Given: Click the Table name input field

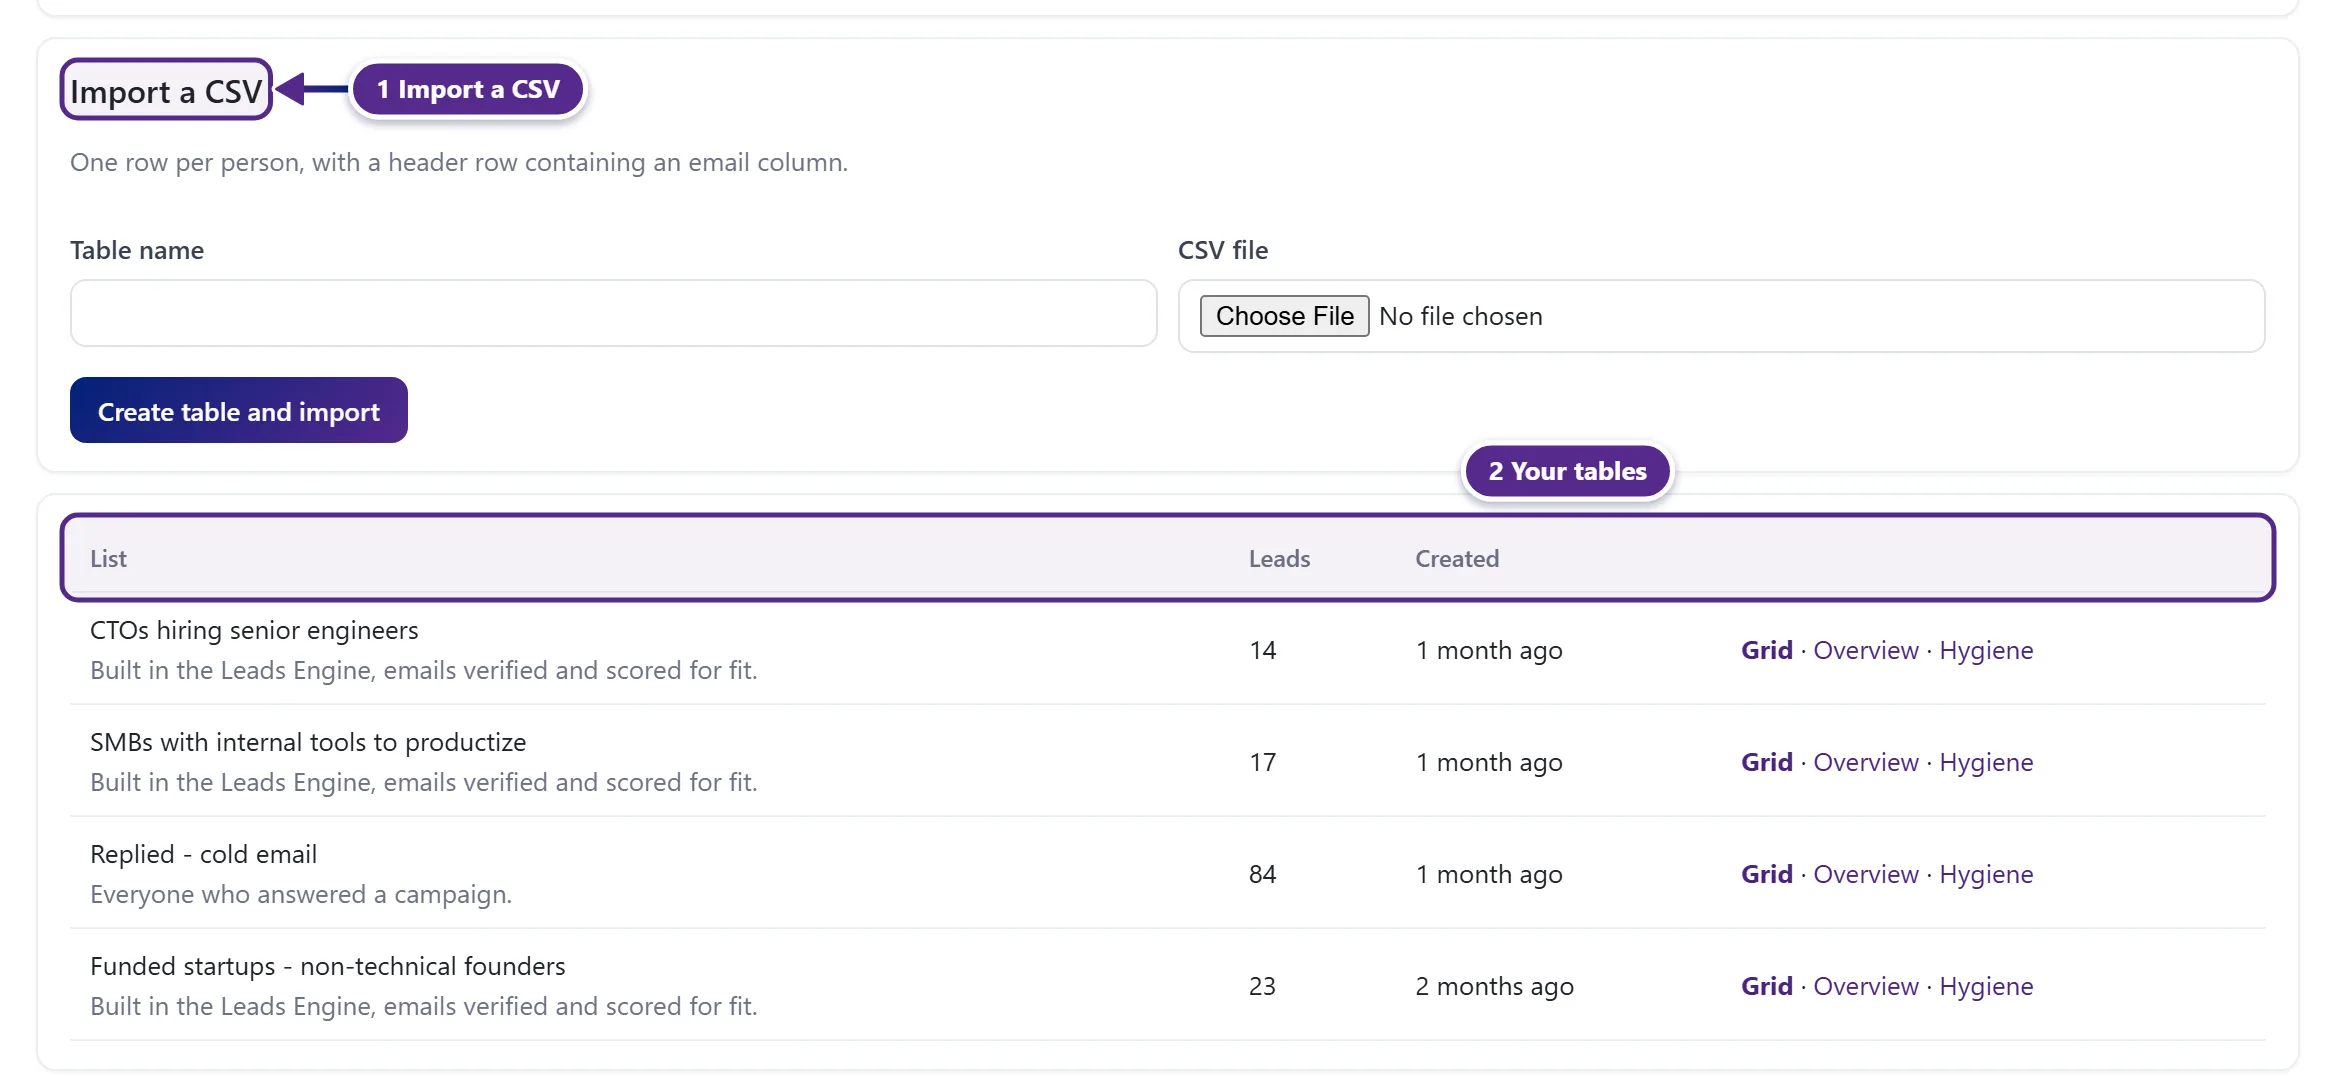Looking at the screenshot, I should tap(613, 313).
